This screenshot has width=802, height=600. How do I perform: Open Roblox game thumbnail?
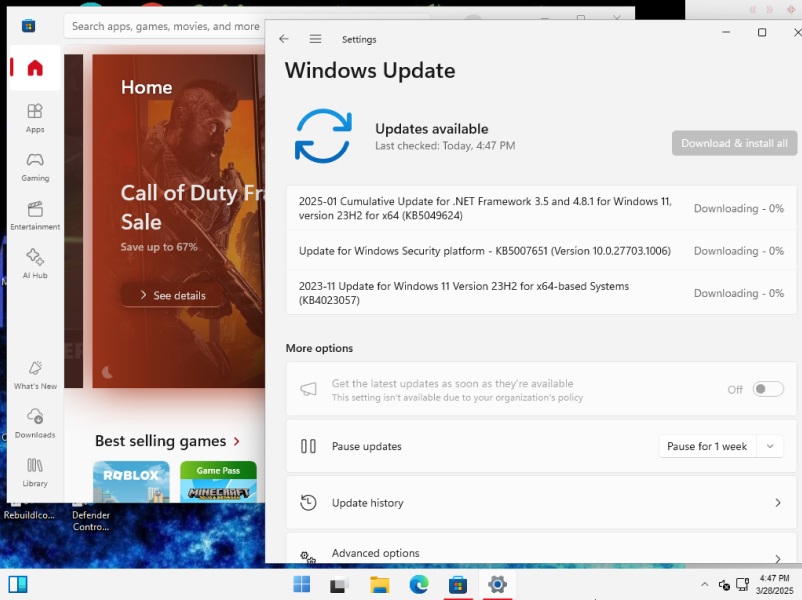coord(131,482)
